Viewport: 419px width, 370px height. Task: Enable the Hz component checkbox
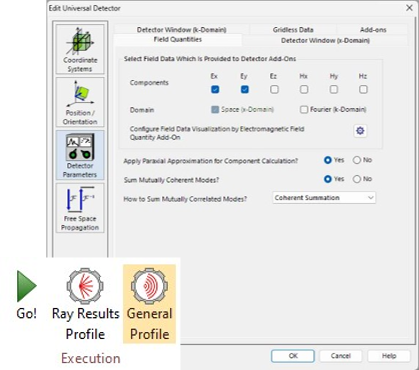363,89
